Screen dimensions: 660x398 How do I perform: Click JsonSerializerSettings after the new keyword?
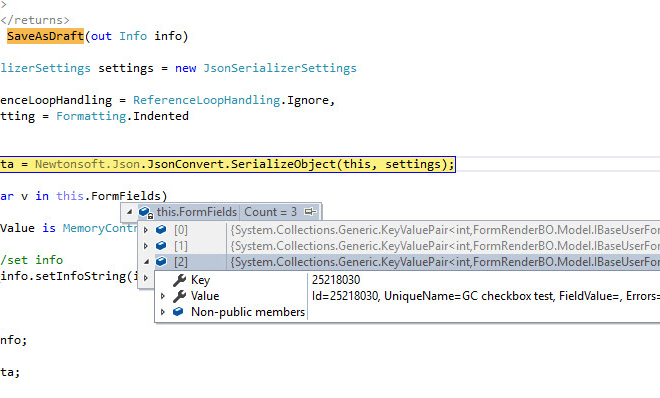tap(280, 68)
